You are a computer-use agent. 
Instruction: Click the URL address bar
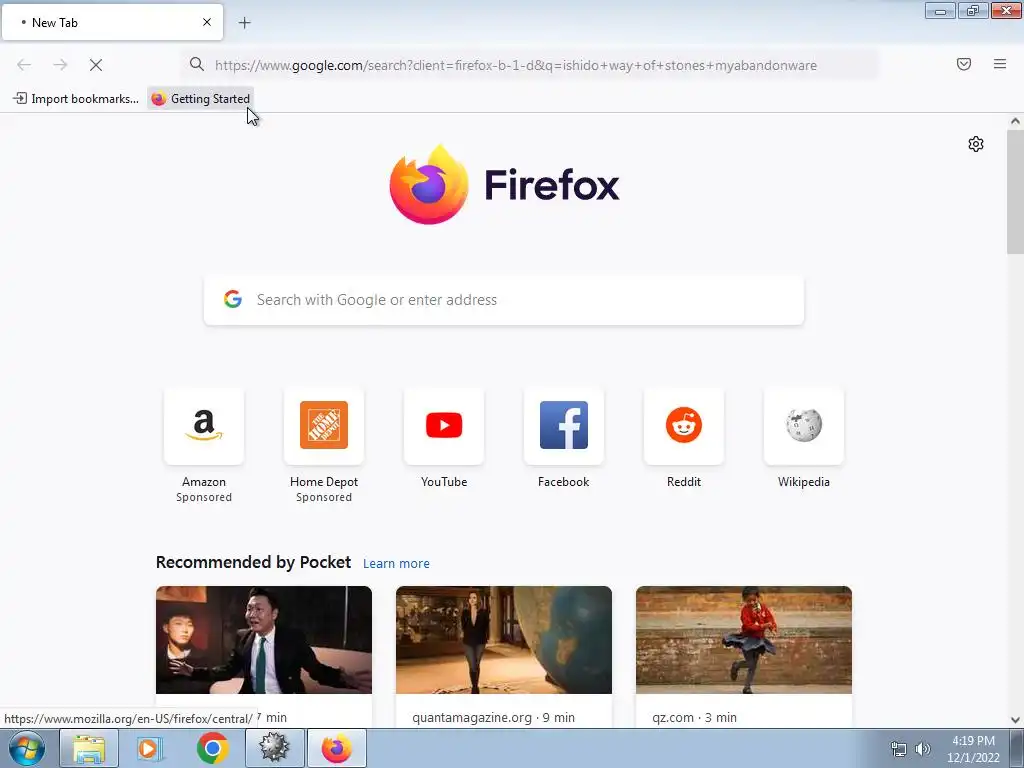(529, 65)
